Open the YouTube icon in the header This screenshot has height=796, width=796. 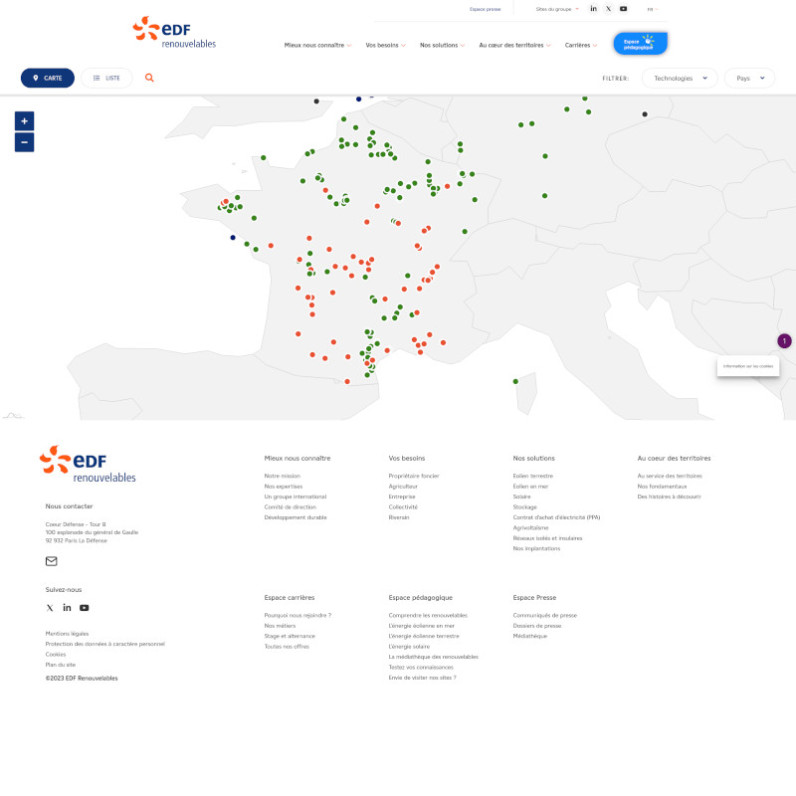(623, 9)
